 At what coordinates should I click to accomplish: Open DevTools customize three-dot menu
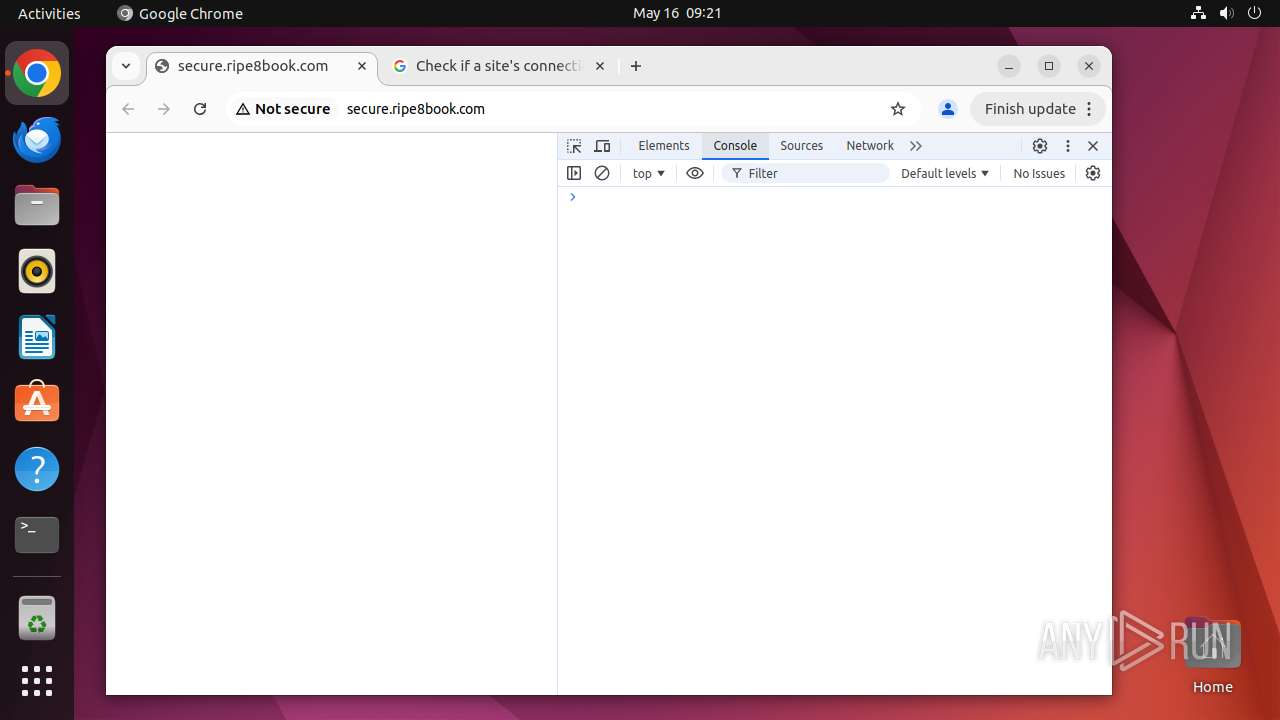click(1068, 146)
